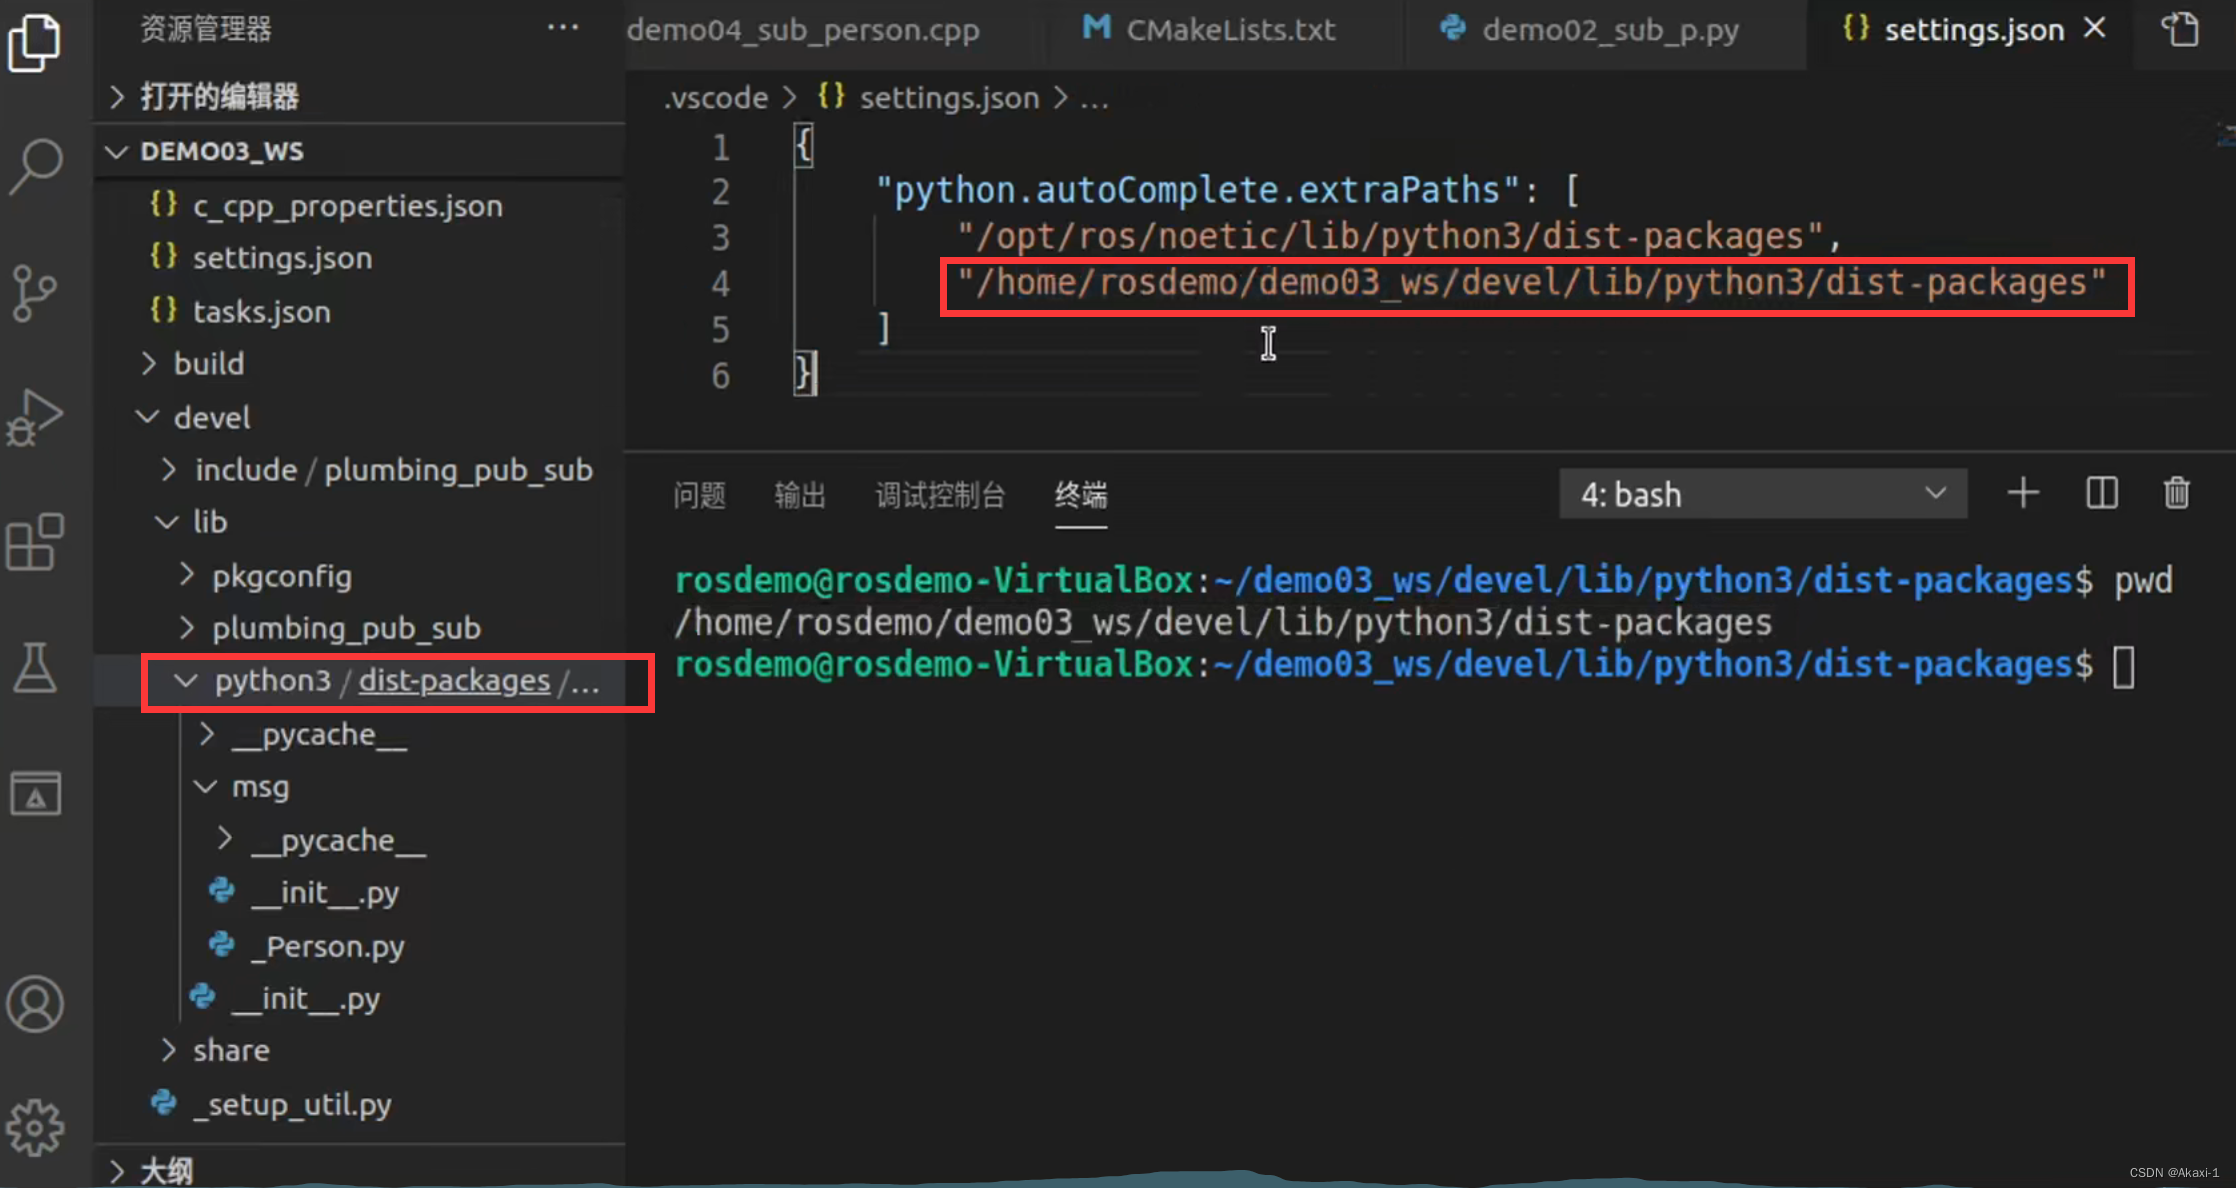The height and width of the screenshot is (1188, 2236).
Task: Close the settings.json tab
Action: (x=2094, y=29)
